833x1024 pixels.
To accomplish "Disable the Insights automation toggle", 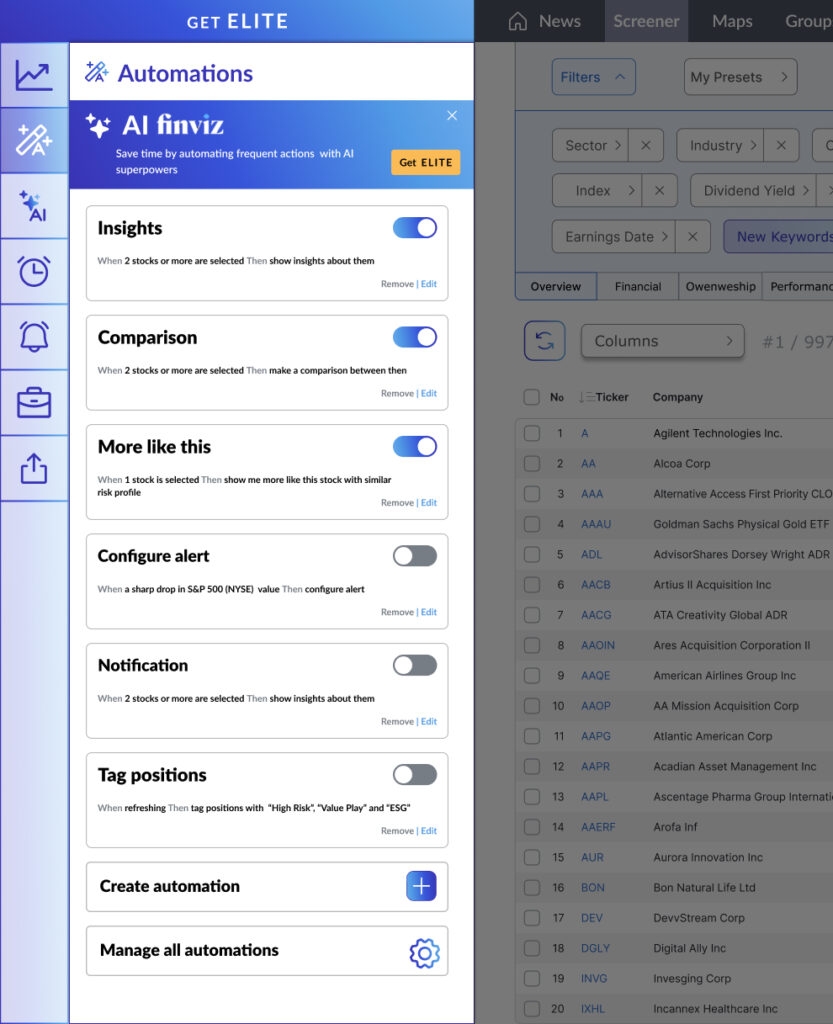I will tap(415, 228).
